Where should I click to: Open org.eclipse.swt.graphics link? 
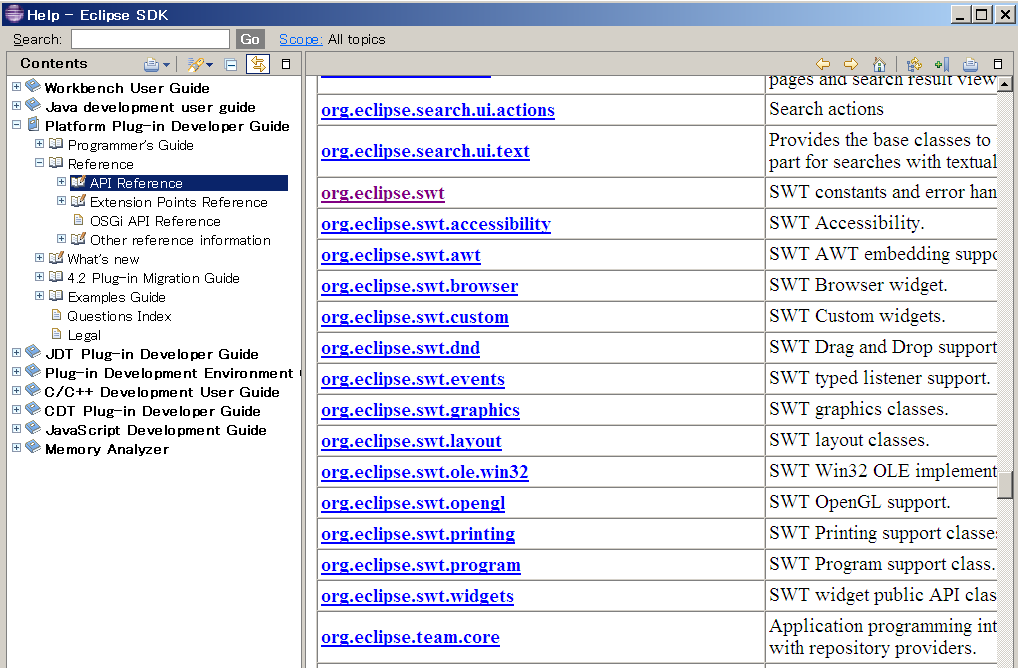pyautogui.click(x=420, y=410)
